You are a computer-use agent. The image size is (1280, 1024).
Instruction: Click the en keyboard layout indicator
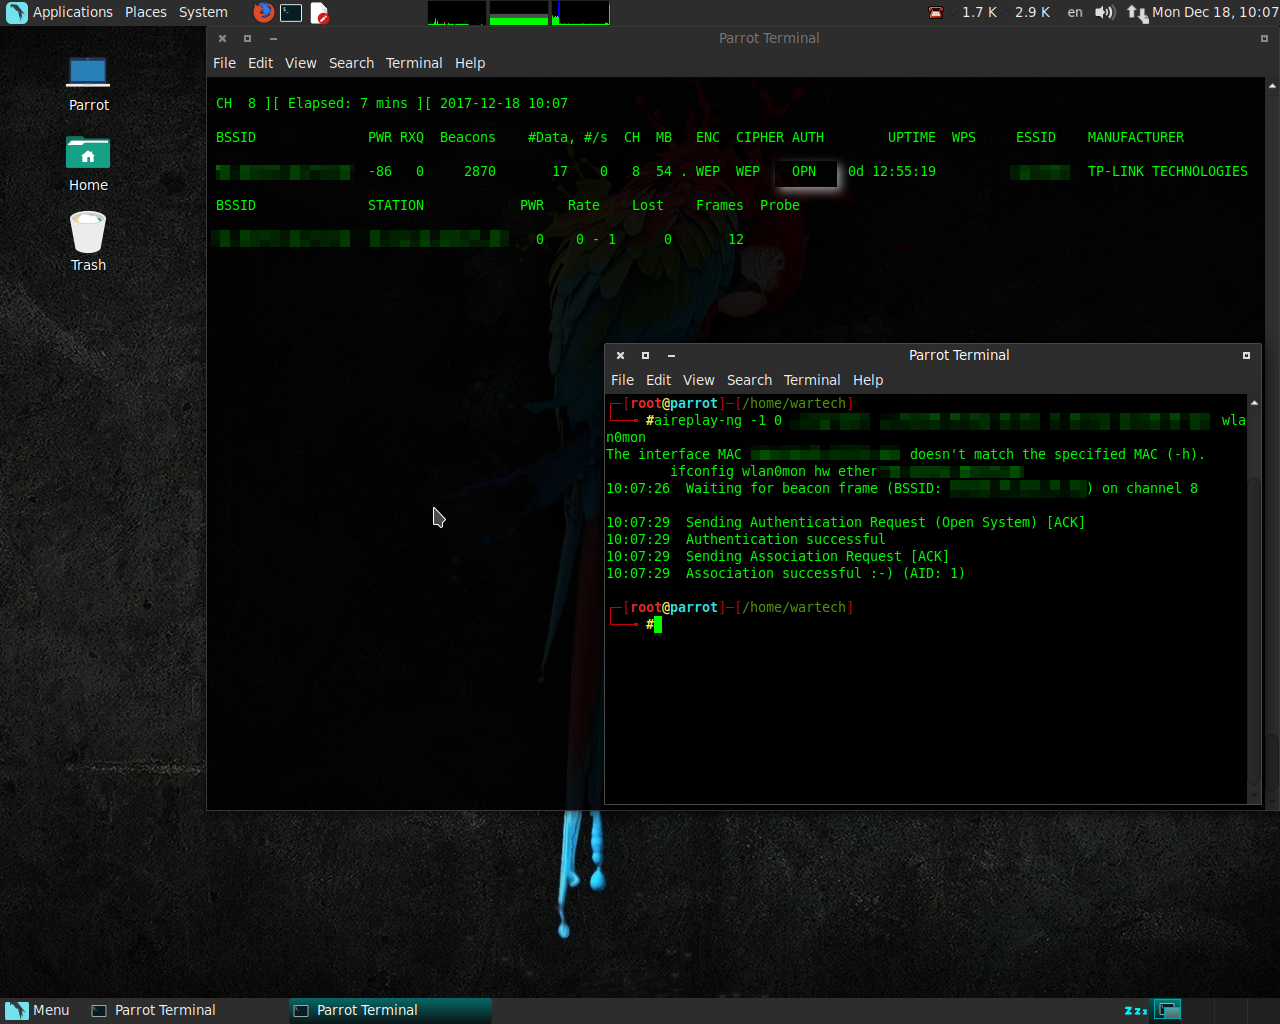1075,12
